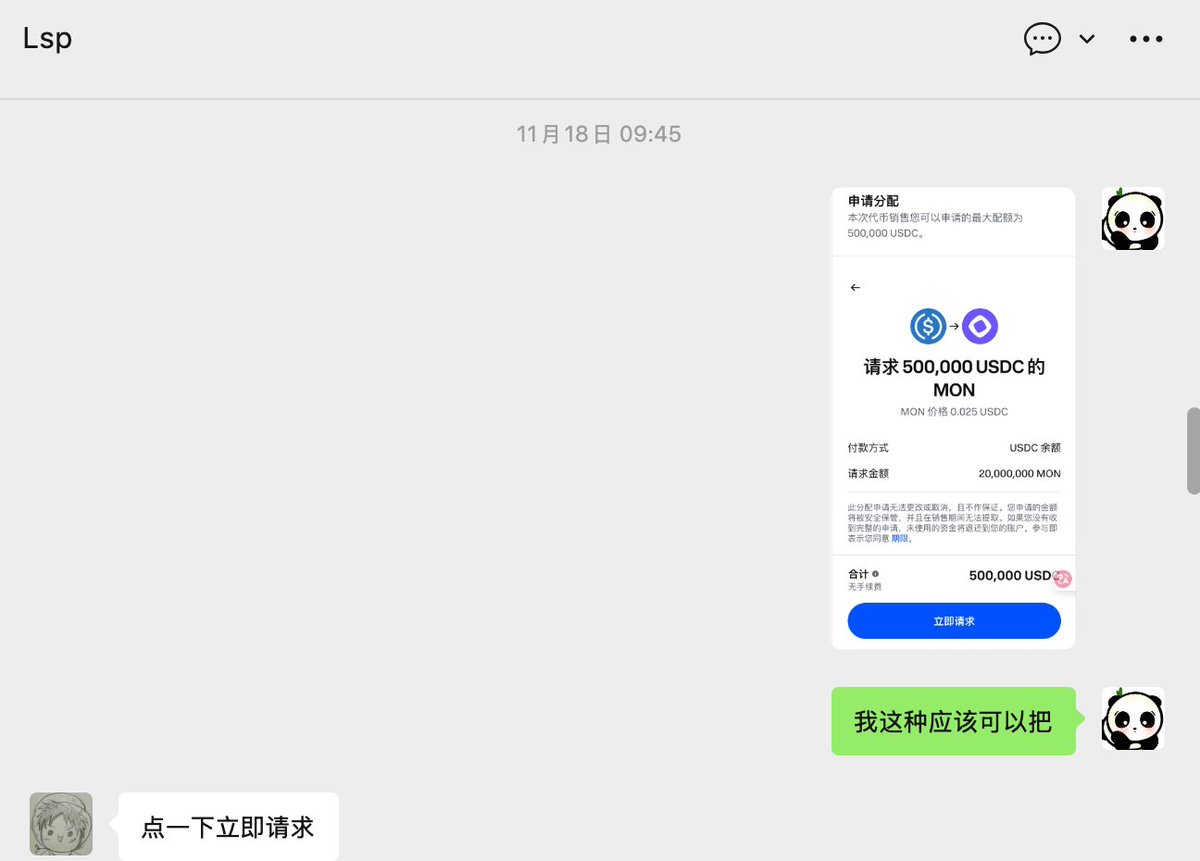
Task: Open the conversation menu via ellipsis
Action: [x=1146, y=38]
